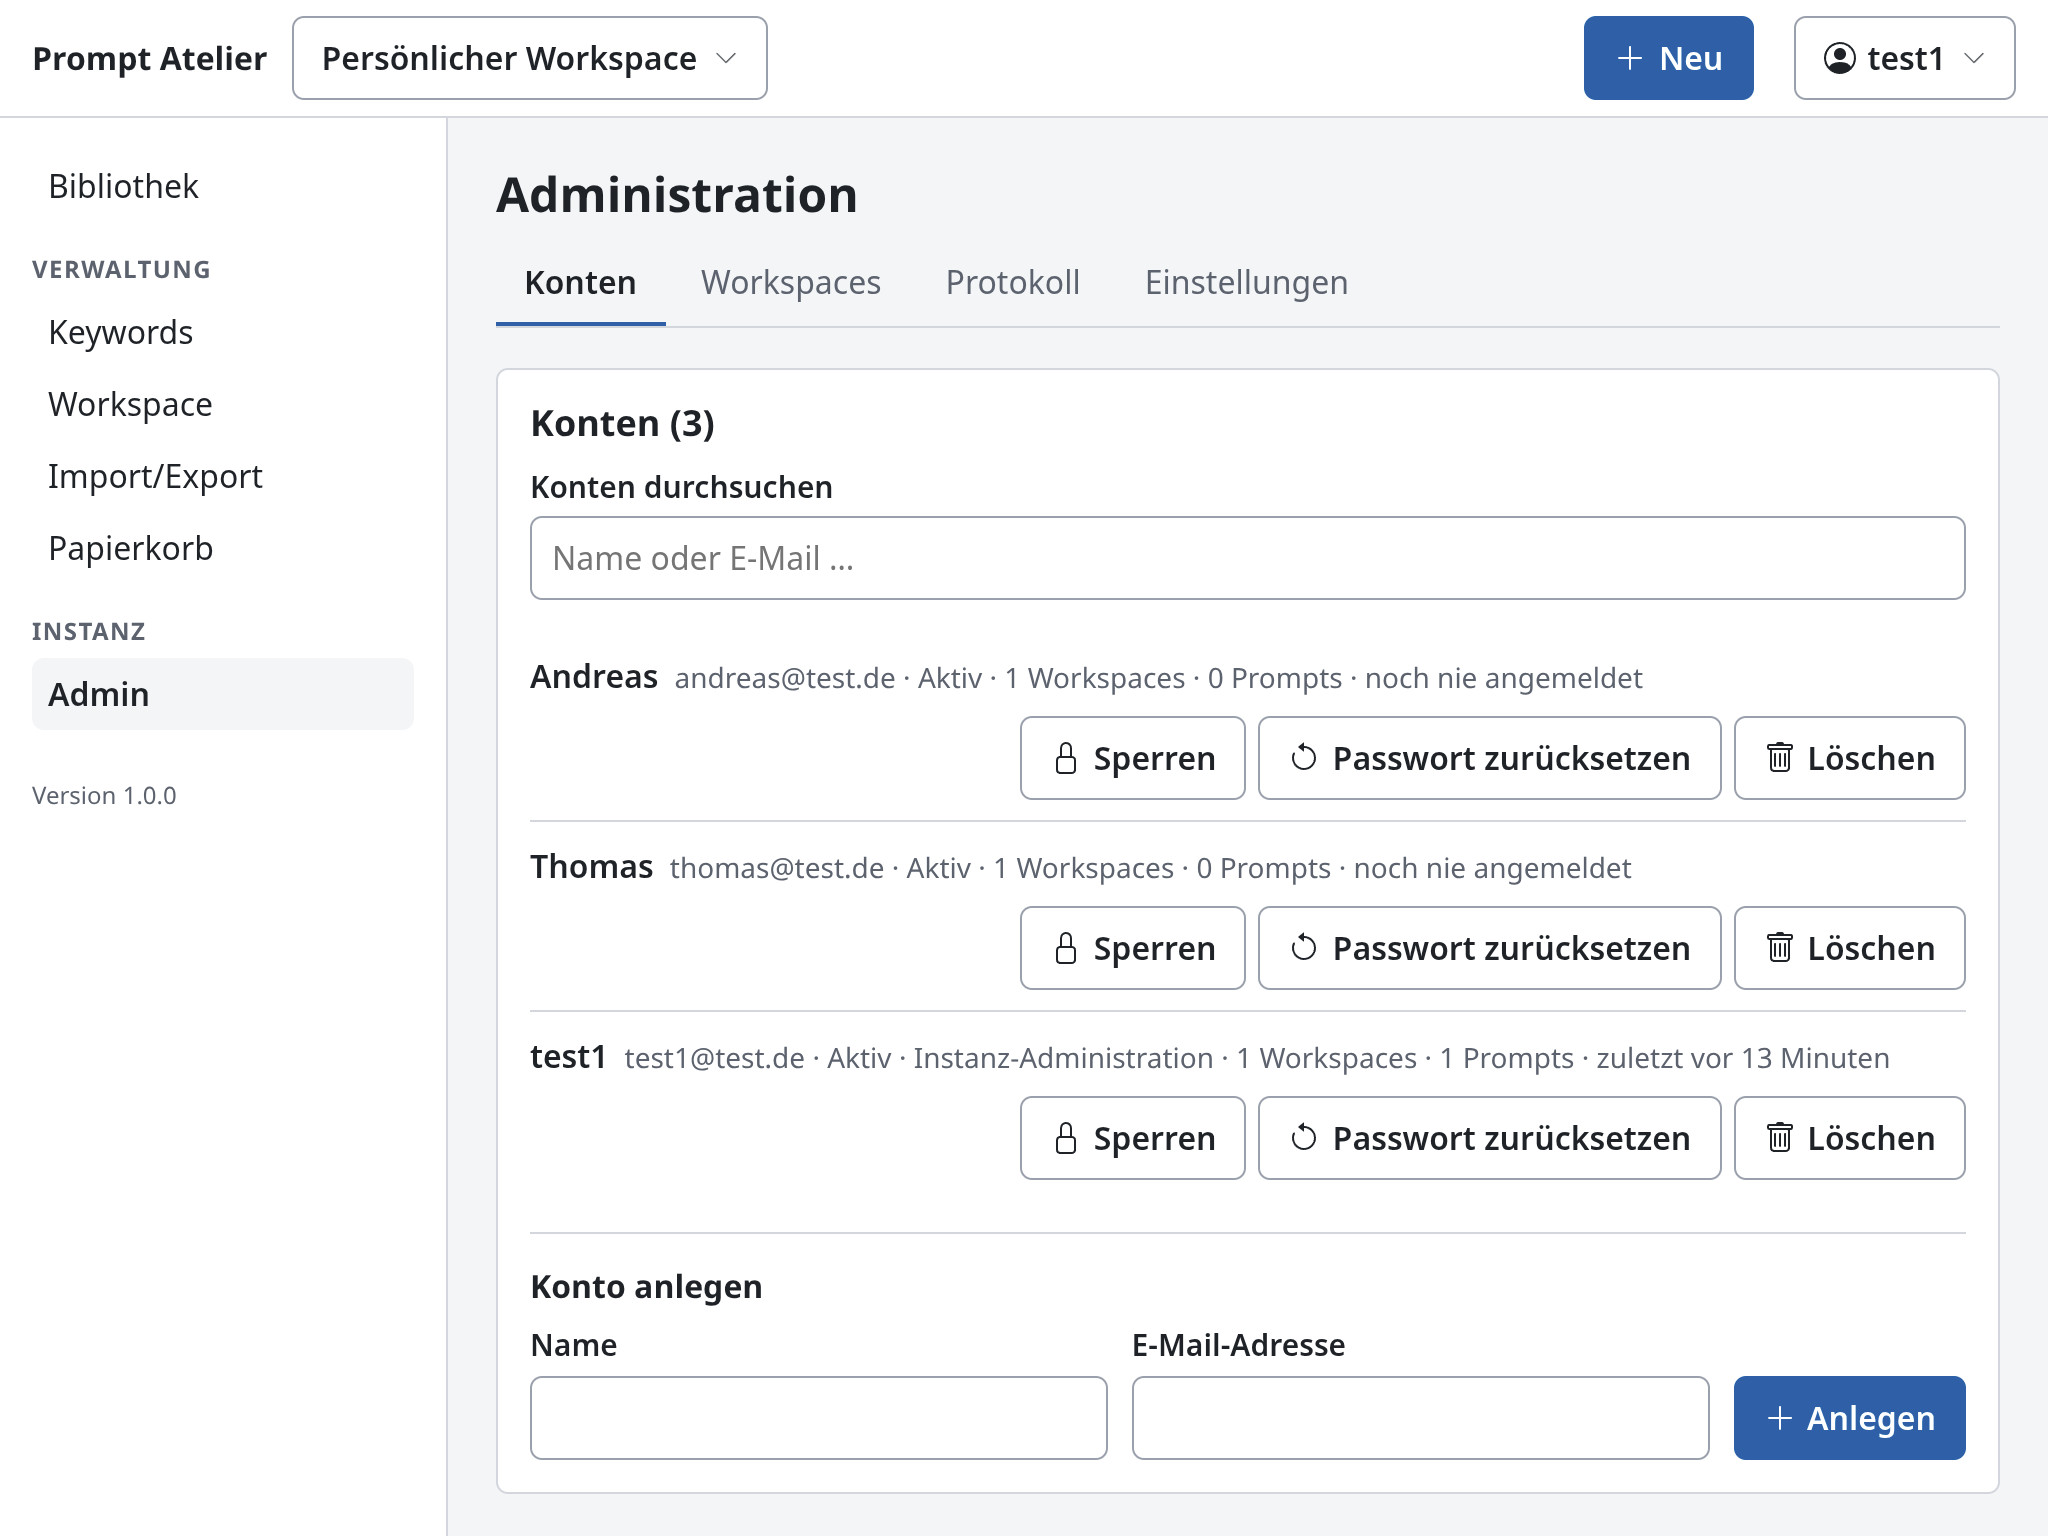Focus the Konten durchsuchen search field
The width and height of the screenshot is (2048, 1536).
point(1248,558)
